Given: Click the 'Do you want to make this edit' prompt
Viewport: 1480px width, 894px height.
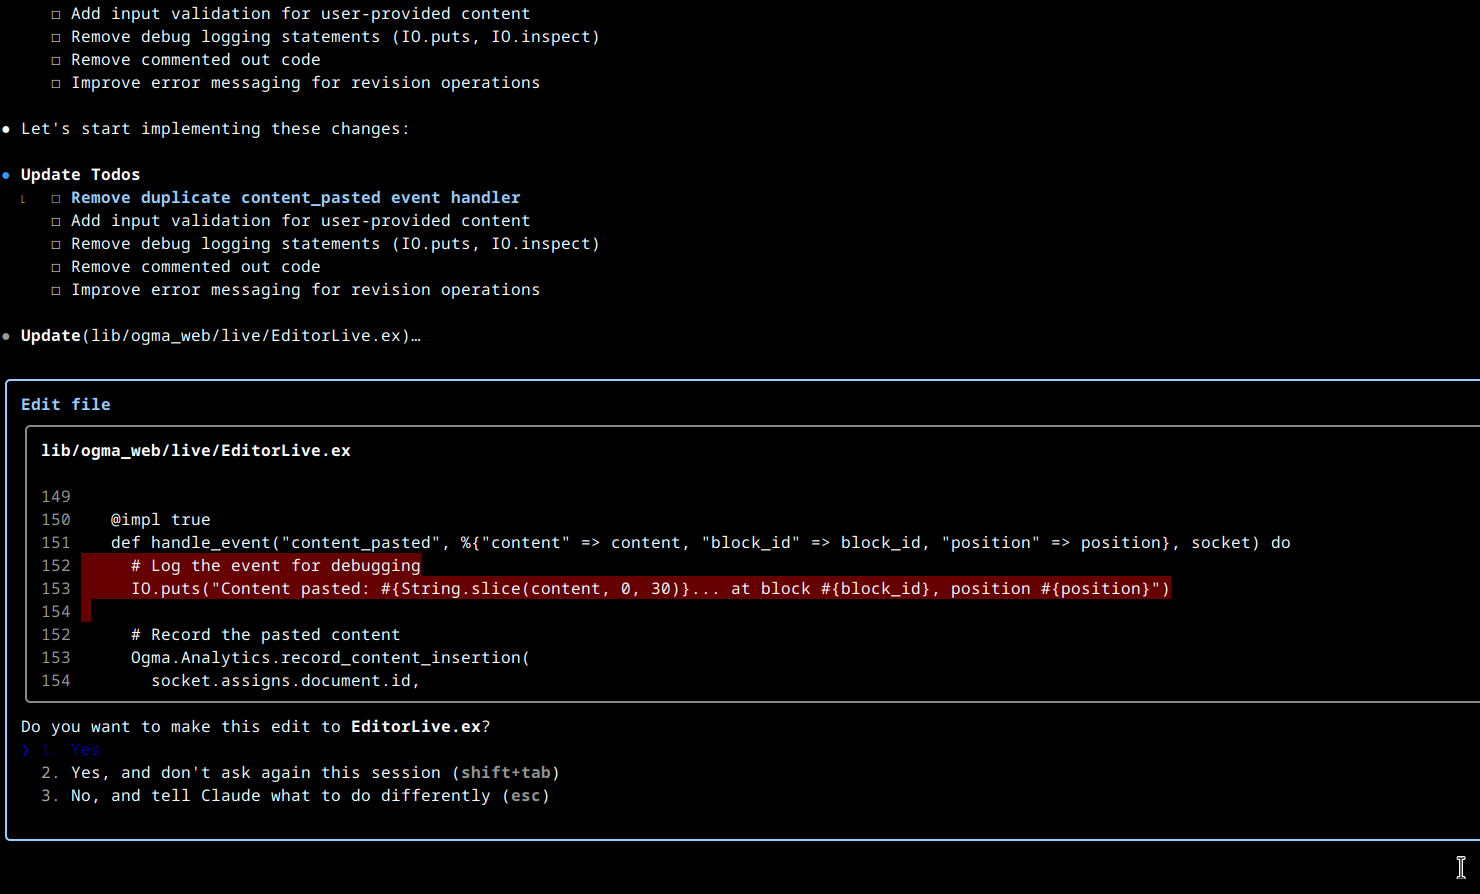Looking at the screenshot, I should click(x=256, y=727).
